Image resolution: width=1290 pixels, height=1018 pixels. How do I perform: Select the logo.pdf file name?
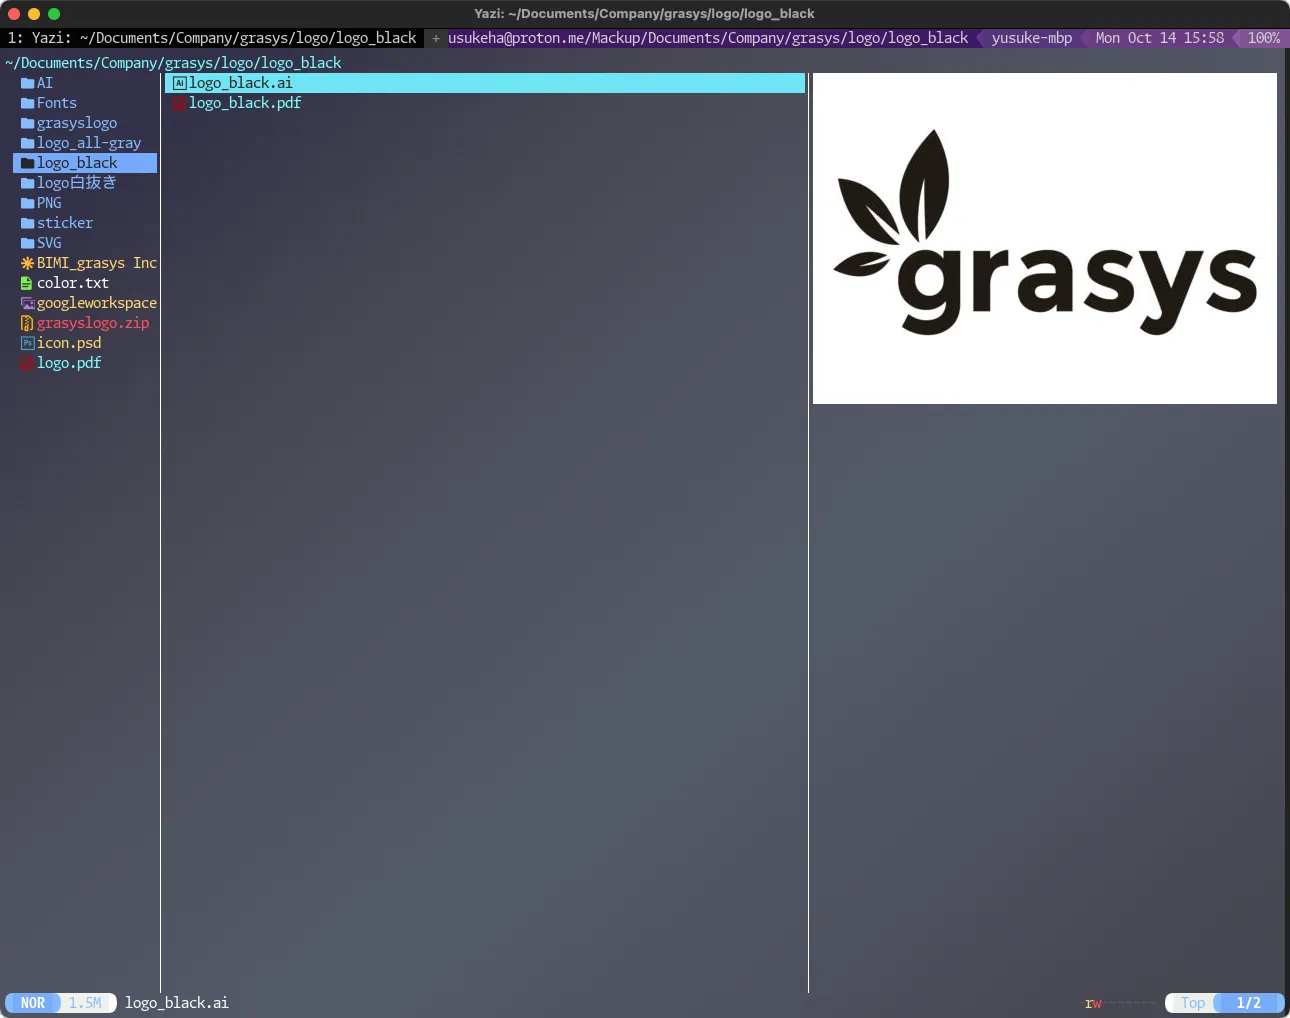(69, 363)
